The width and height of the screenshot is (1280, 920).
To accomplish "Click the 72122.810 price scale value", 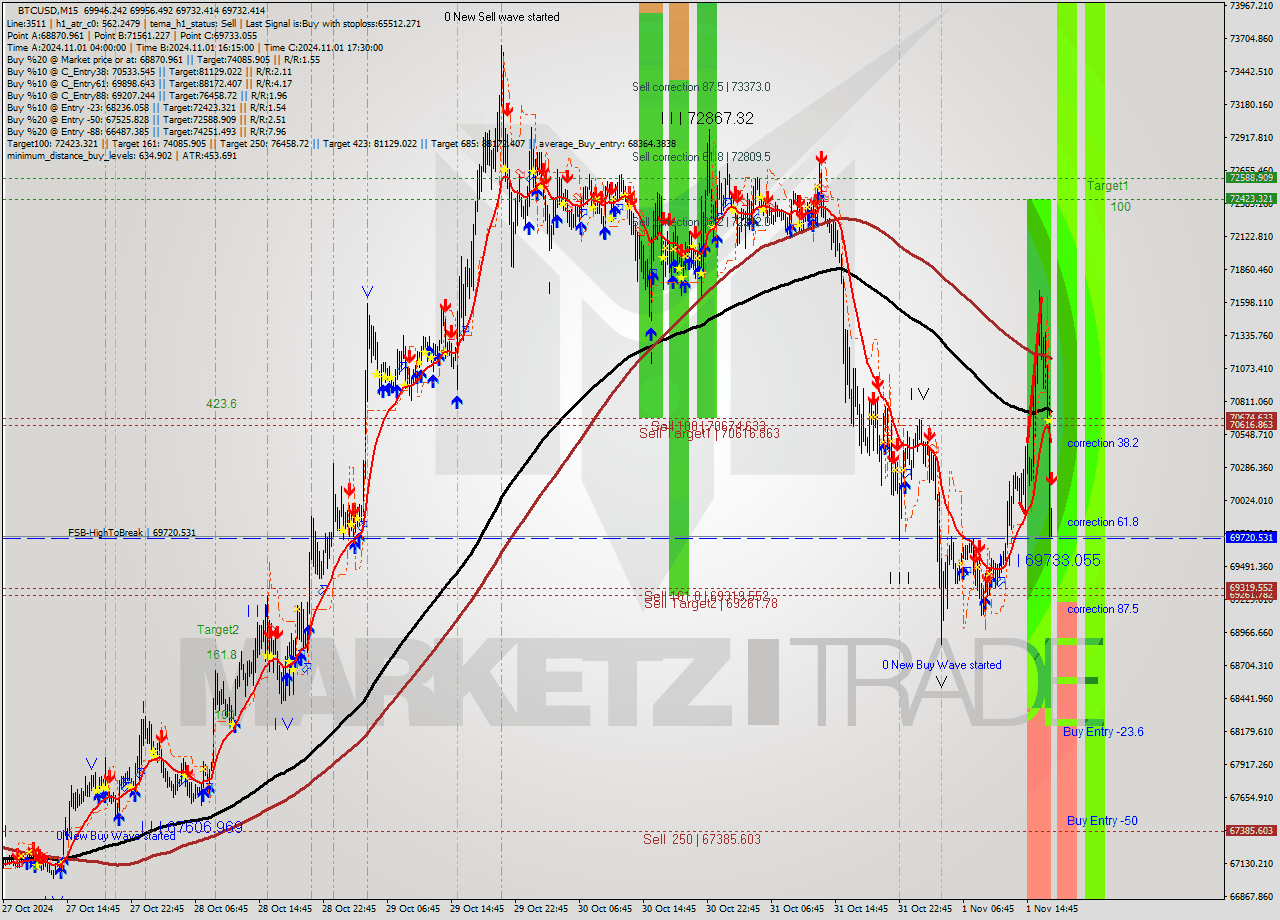I will pyautogui.click(x=1251, y=236).
